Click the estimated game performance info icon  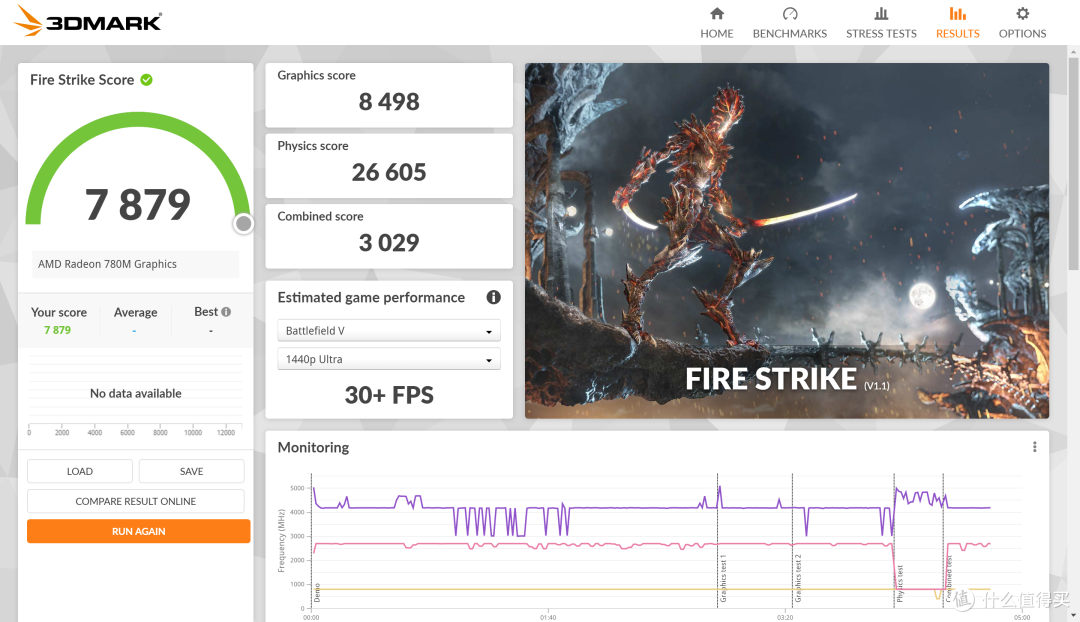point(493,297)
